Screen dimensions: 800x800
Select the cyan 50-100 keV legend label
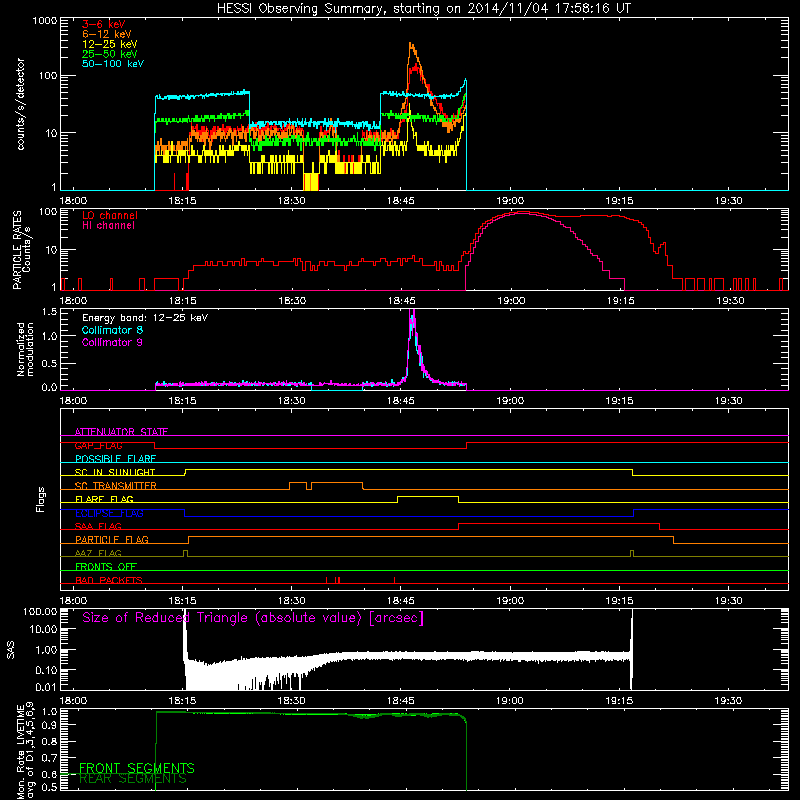pyautogui.click(x=113, y=64)
